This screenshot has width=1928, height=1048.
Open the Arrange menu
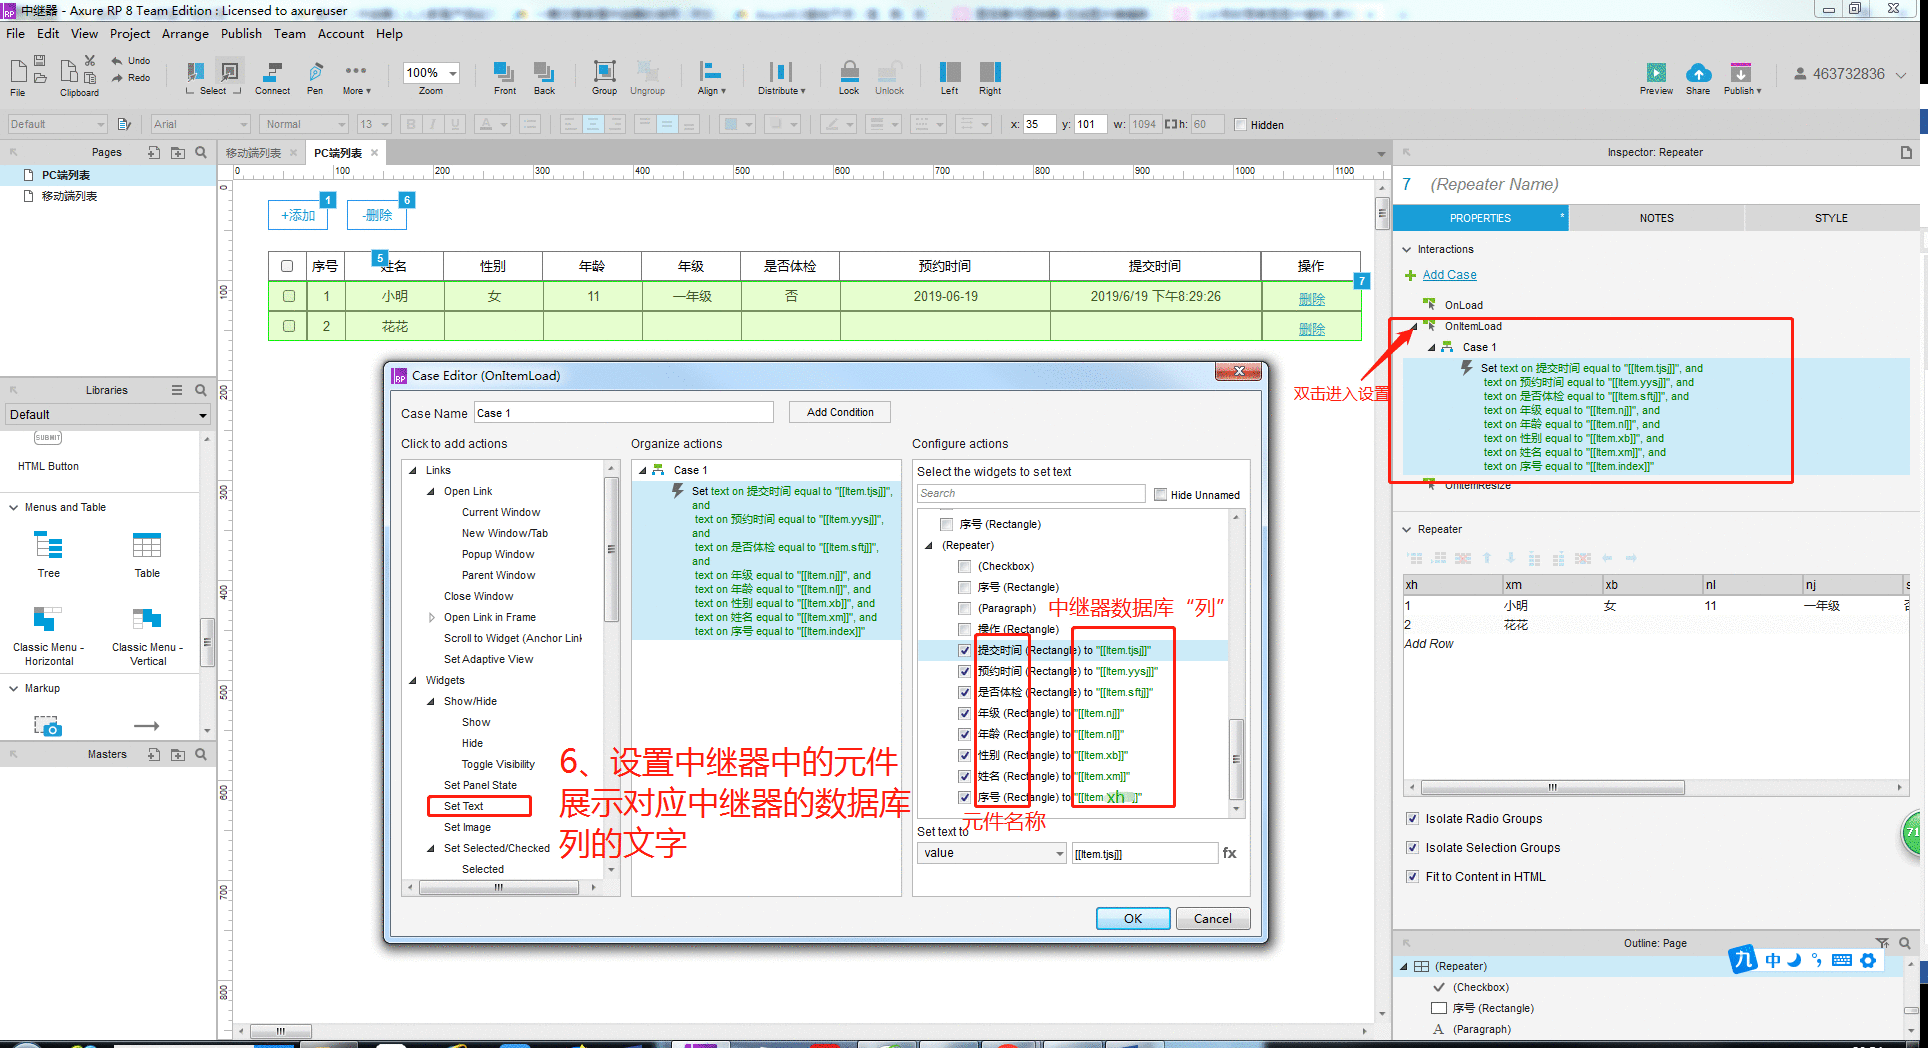point(185,33)
